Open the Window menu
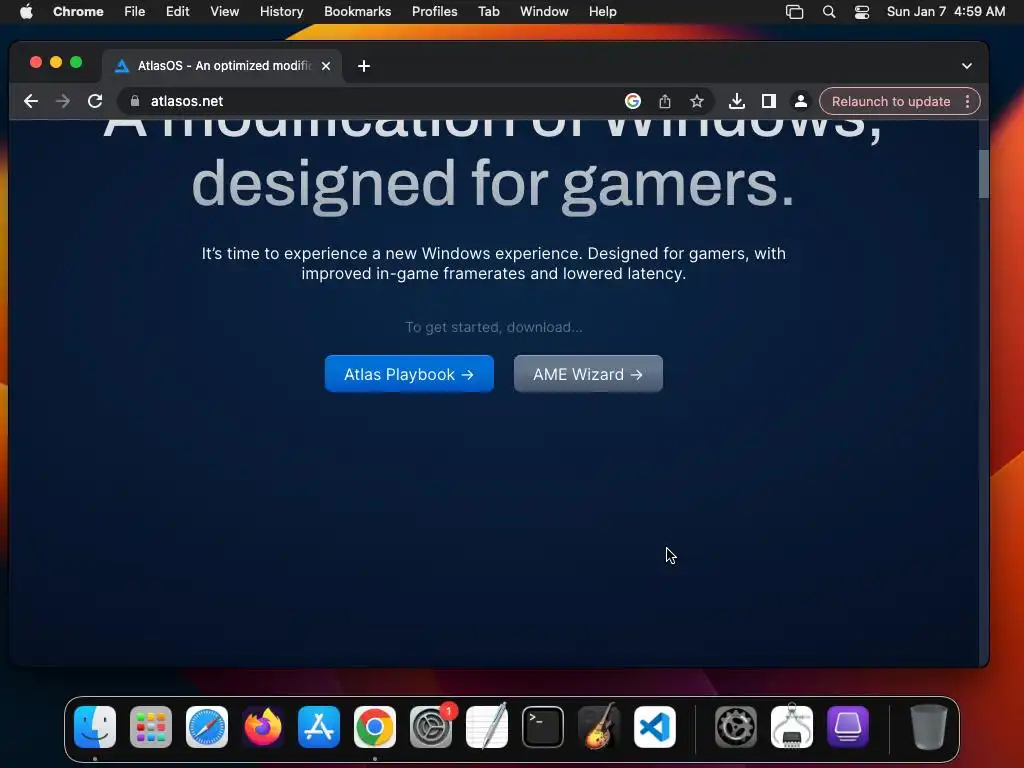This screenshot has width=1024, height=768. coord(544,11)
